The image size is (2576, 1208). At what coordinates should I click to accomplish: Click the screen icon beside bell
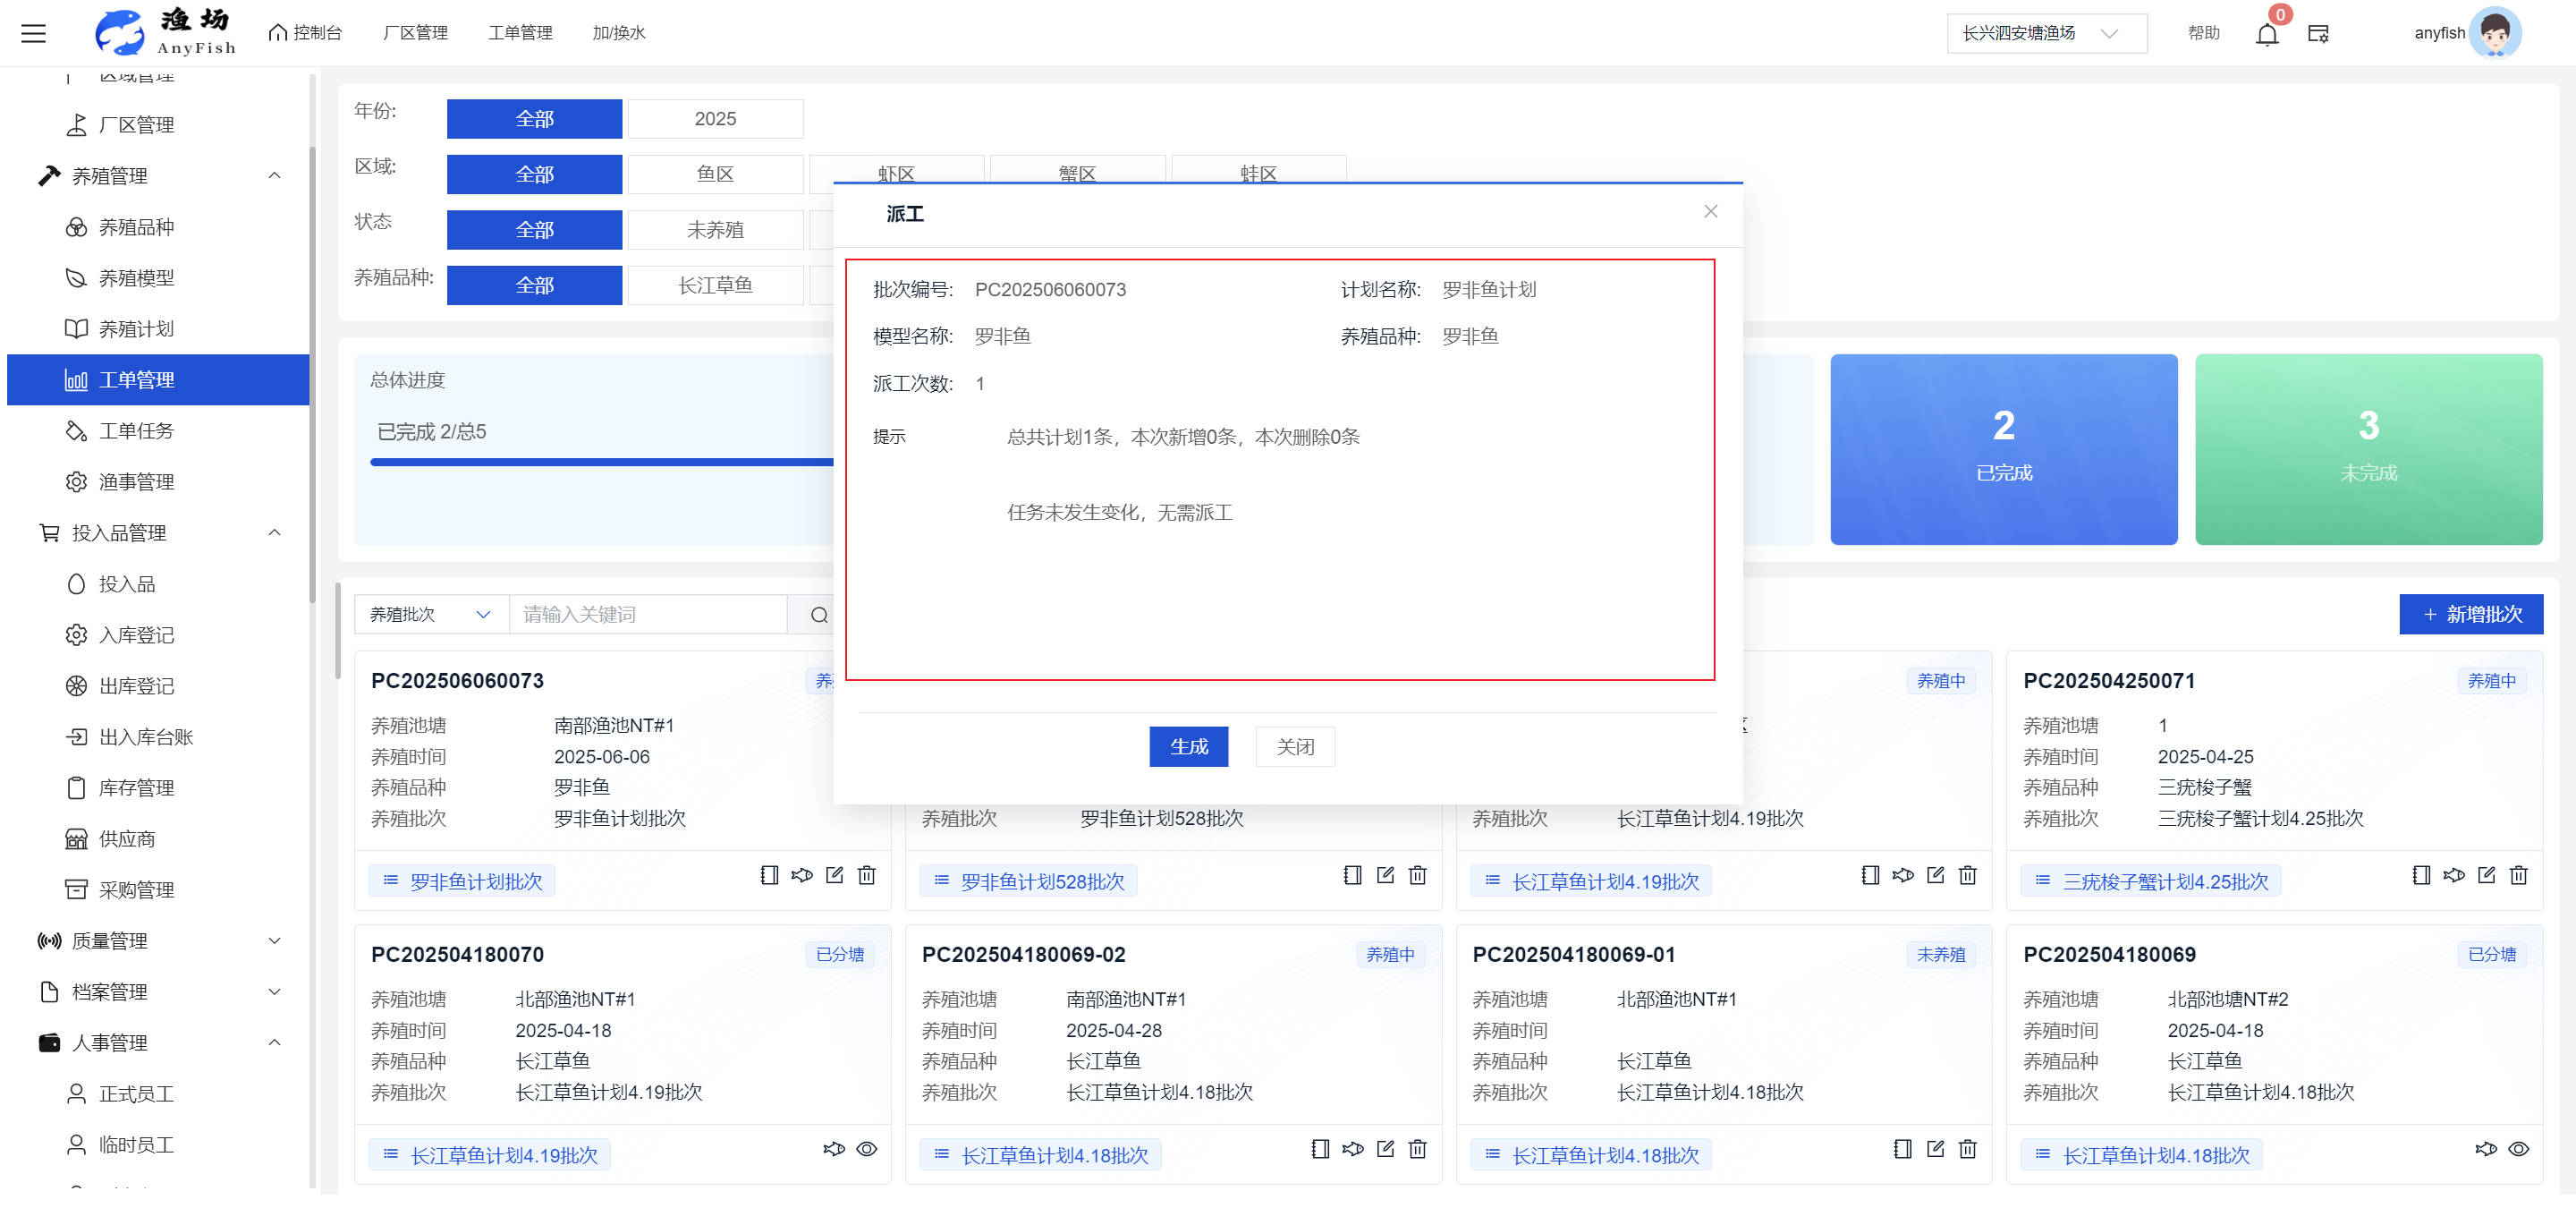coord(2318,34)
